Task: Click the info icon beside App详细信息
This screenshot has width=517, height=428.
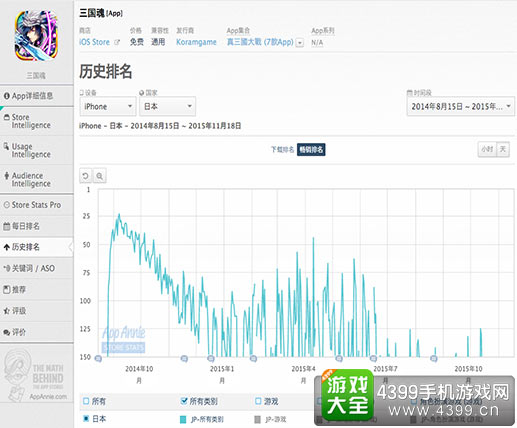Action: pos(6,96)
